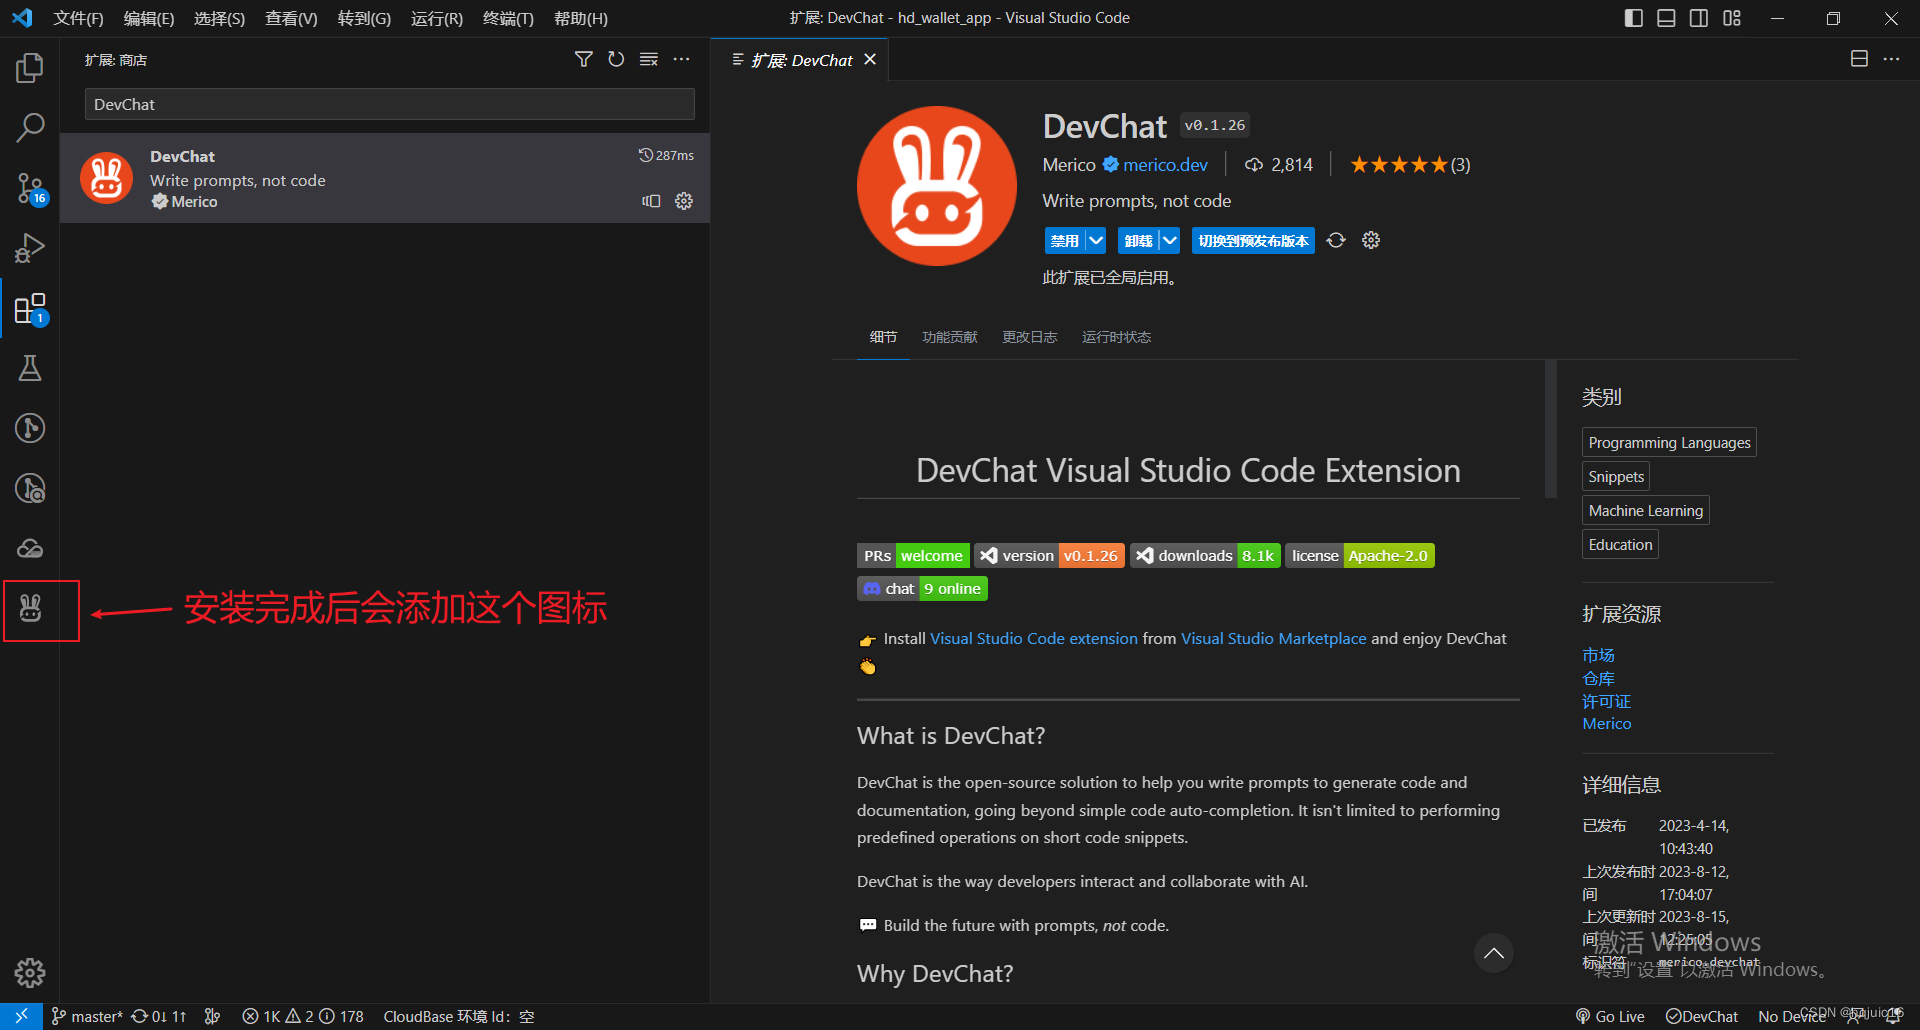Image resolution: width=1920 pixels, height=1030 pixels.
Task: Click the merico.dev publisher link
Action: point(1165,165)
